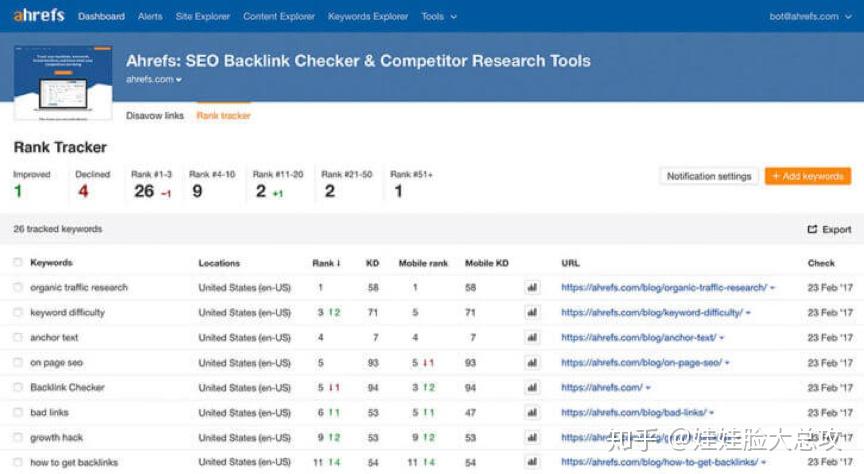This screenshot has width=864, height=474.
Task: Check the how to get backlinks checkbox
Action: click(18, 462)
